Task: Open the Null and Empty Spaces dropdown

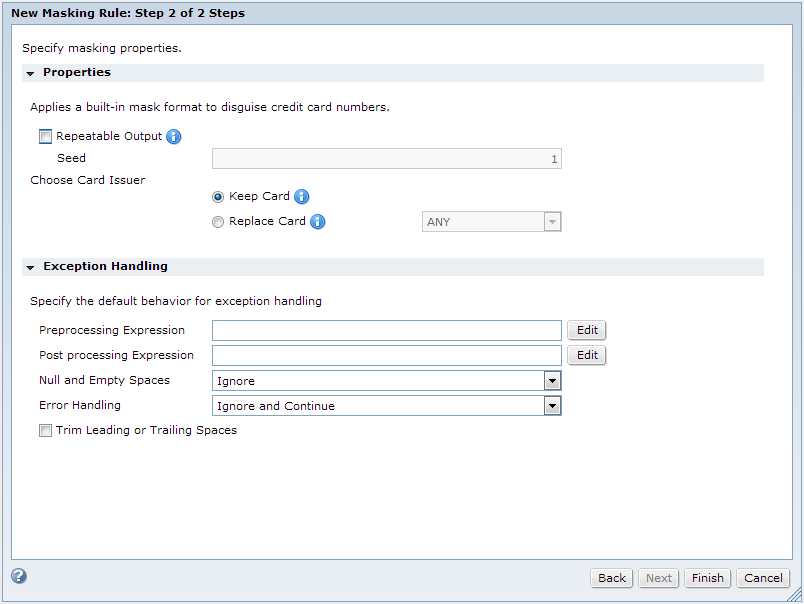Action: point(387,381)
